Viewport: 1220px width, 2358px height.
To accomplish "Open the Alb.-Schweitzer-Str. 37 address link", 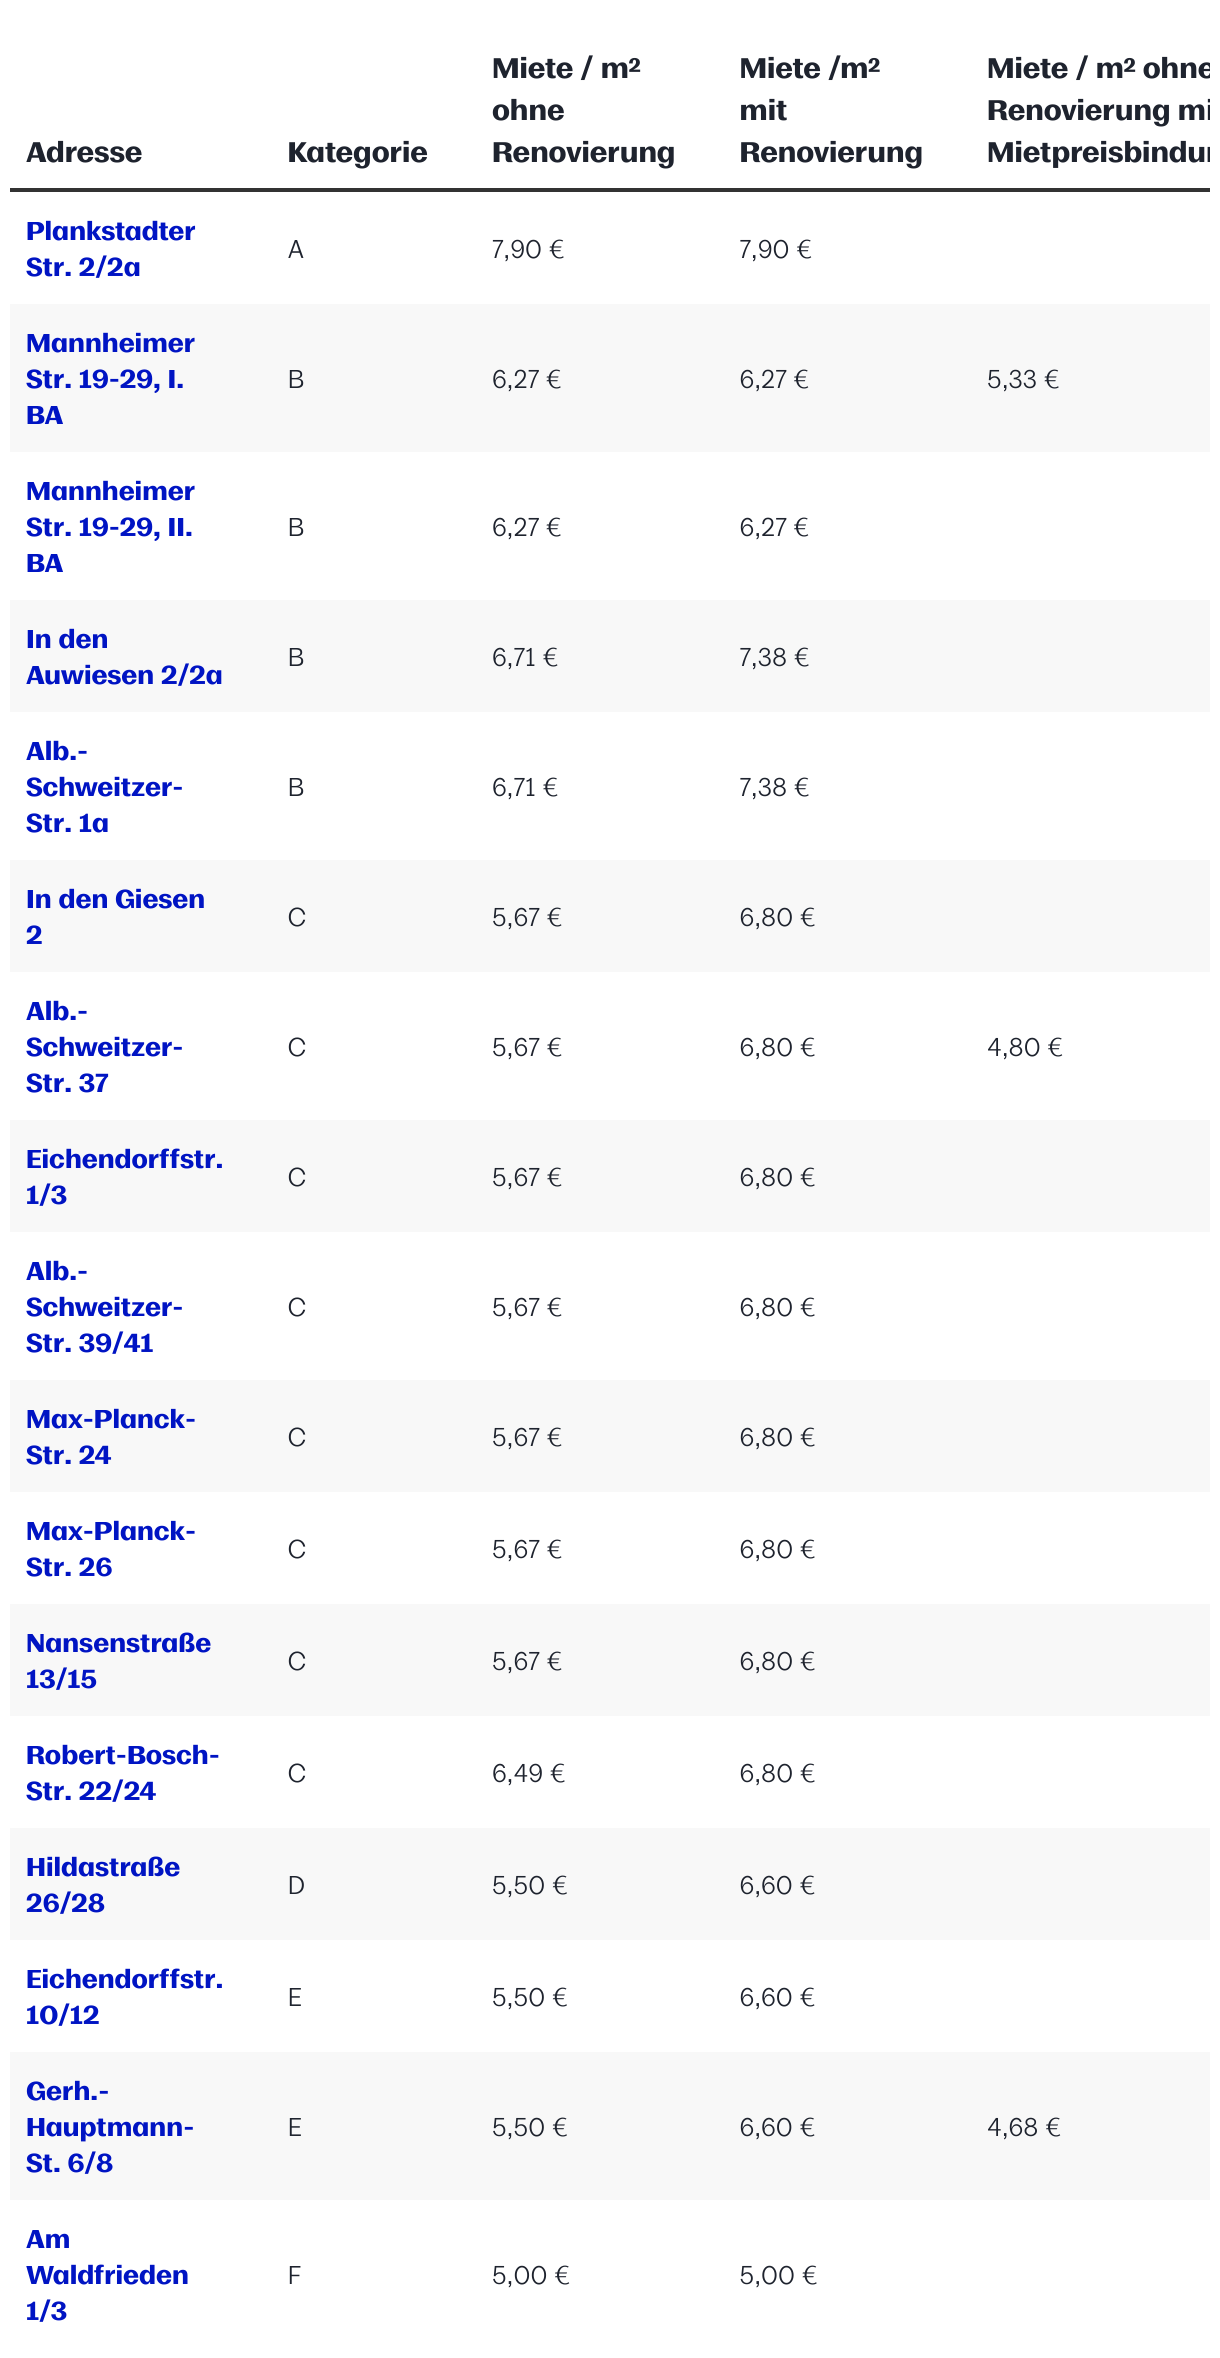I will 104,1047.
